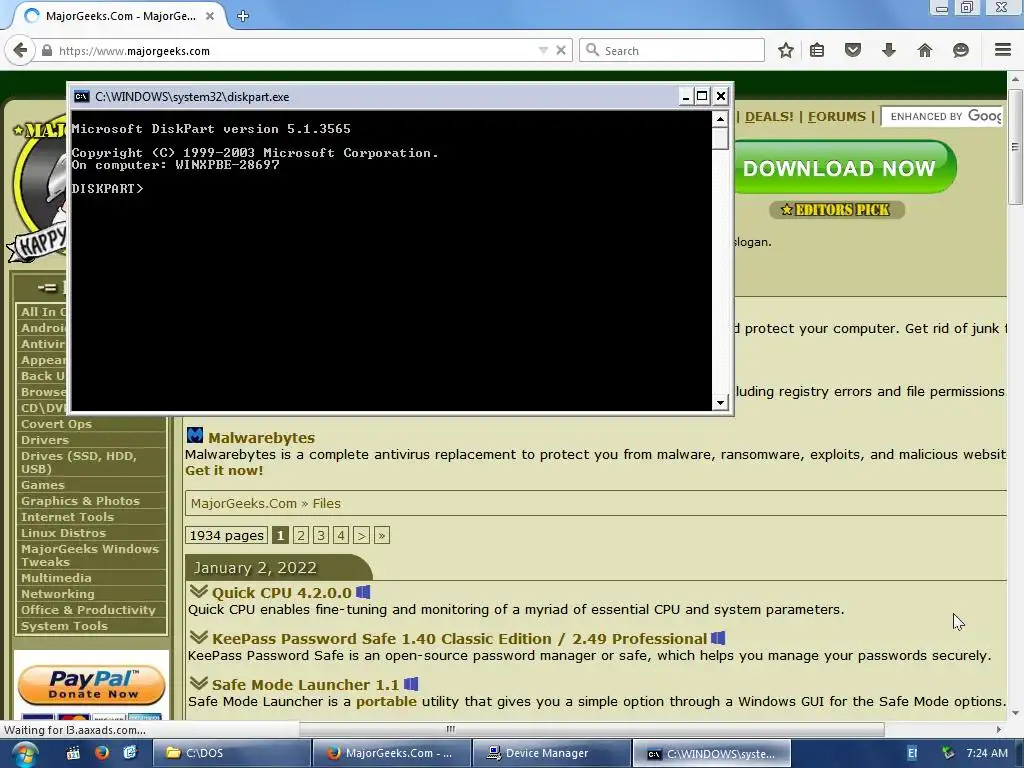Open Quick CPU 4.2.0.0 link

click(x=281, y=593)
